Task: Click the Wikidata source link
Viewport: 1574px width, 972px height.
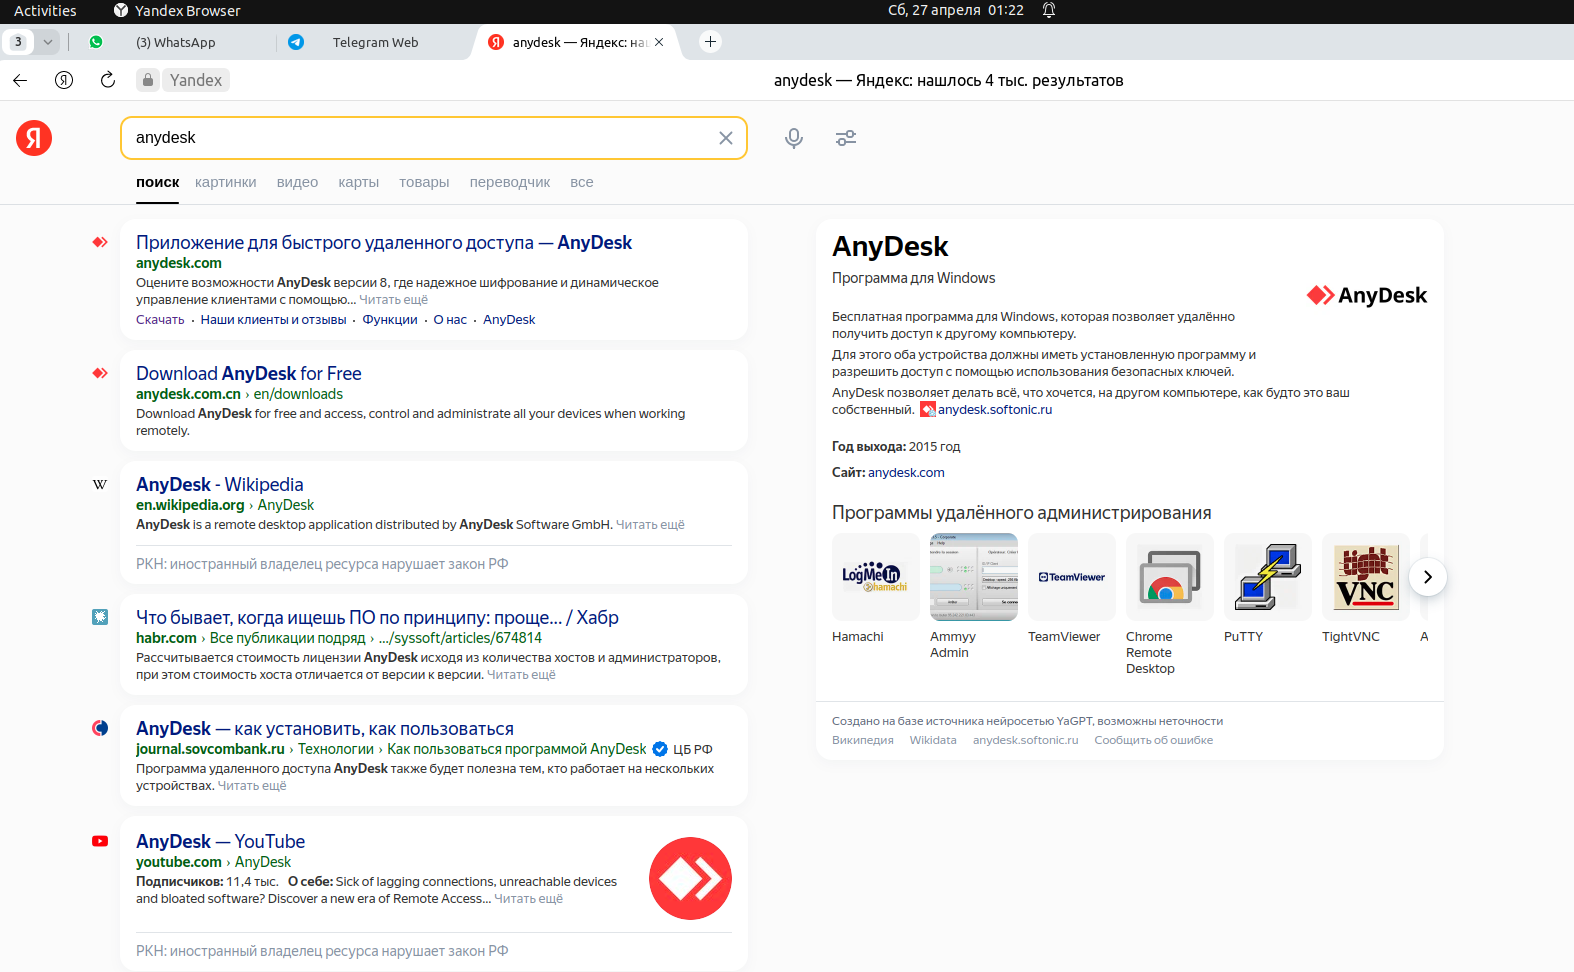Action: (x=933, y=740)
